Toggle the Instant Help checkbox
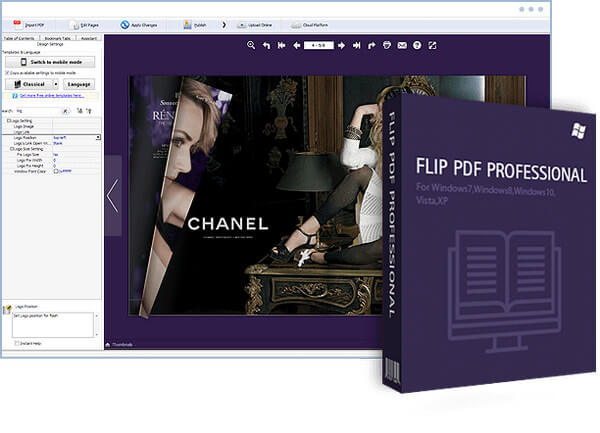The width and height of the screenshot is (600, 433). 16,343
